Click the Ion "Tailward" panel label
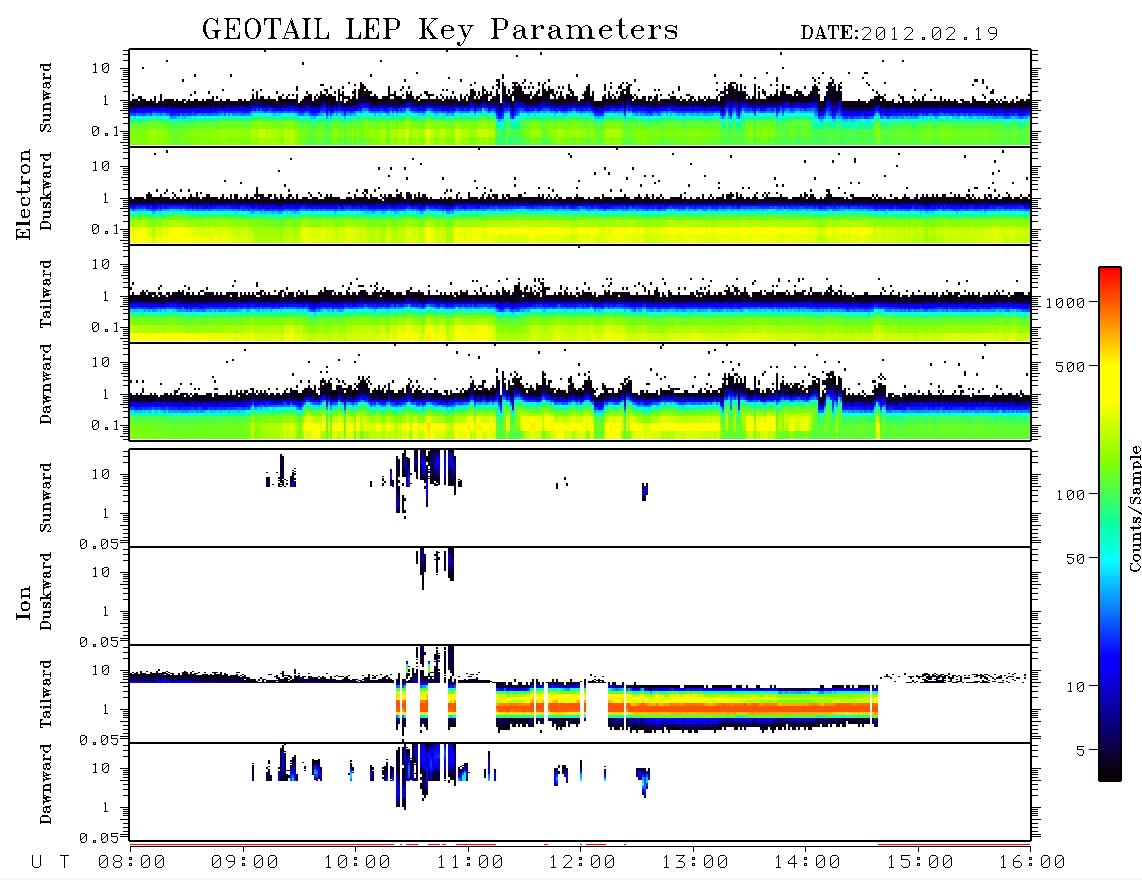 point(46,694)
